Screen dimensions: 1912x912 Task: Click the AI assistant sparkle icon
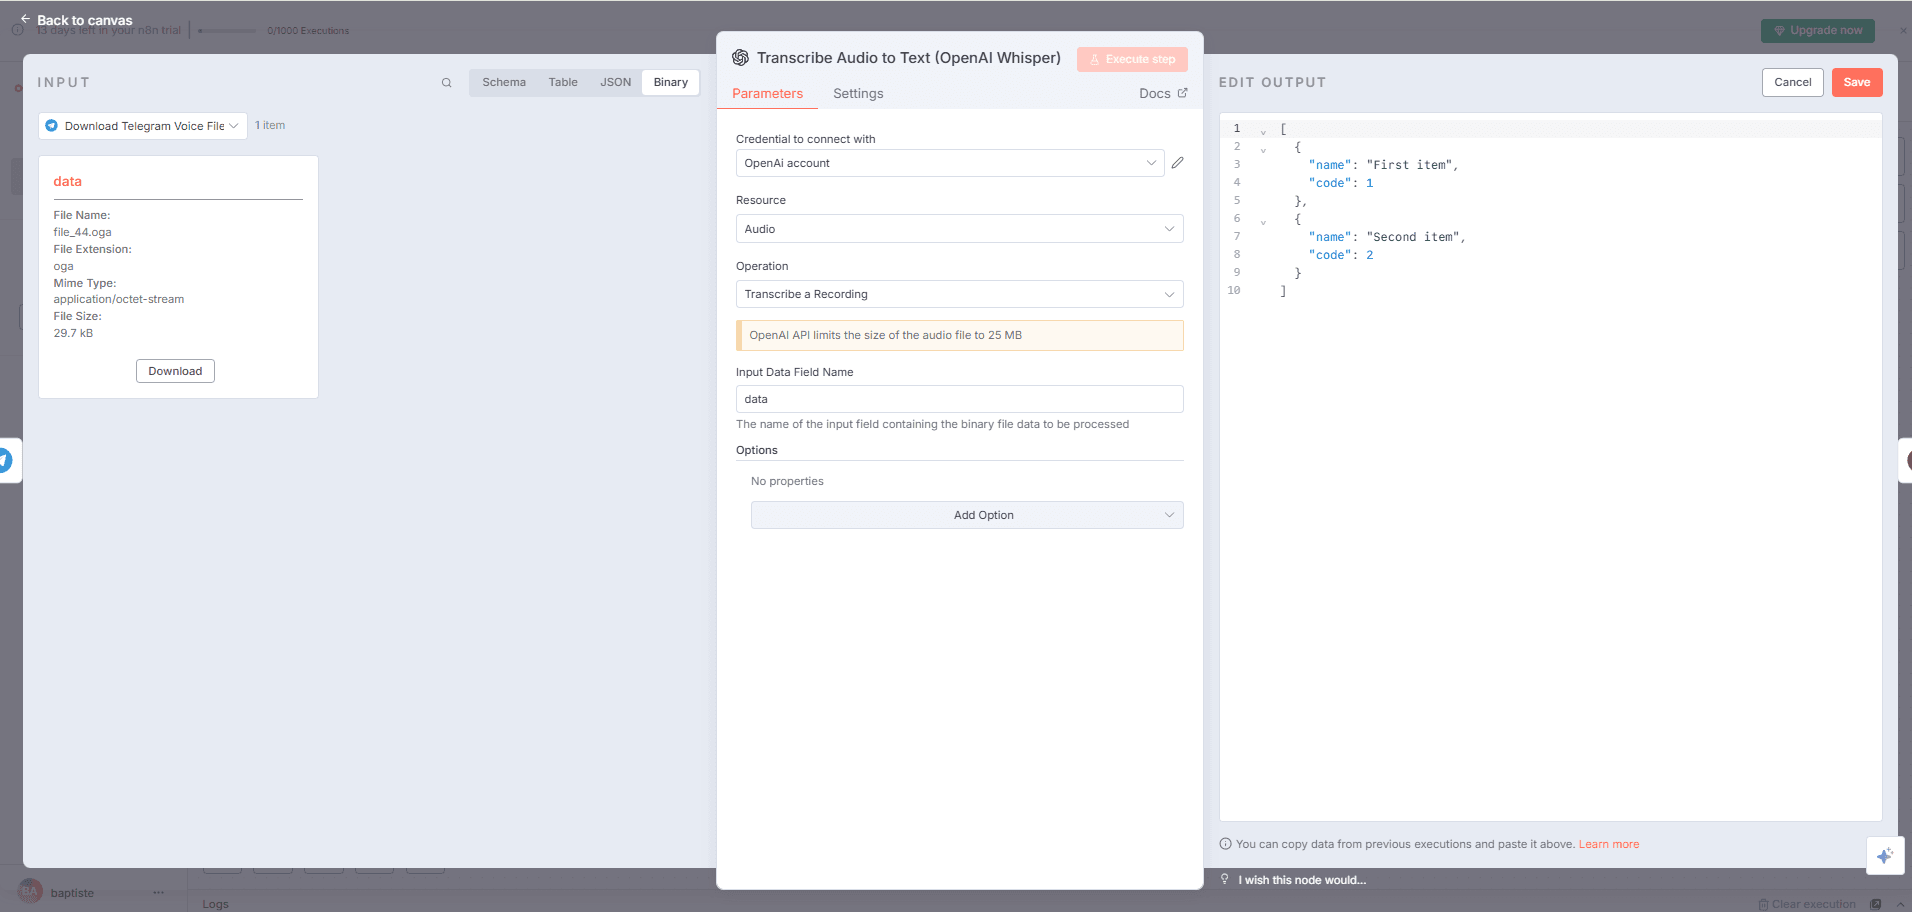coord(1885,856)
